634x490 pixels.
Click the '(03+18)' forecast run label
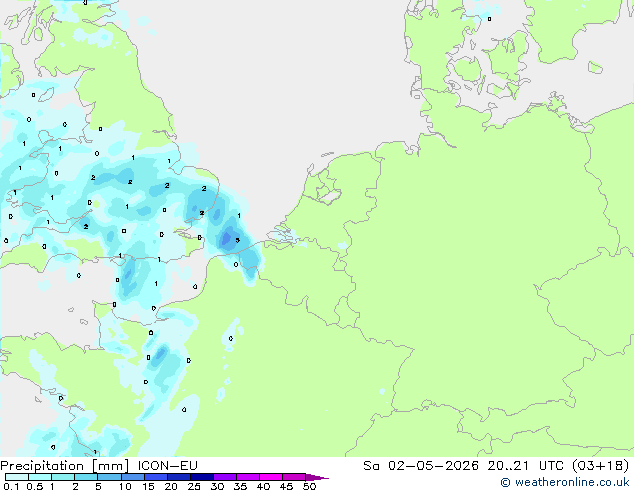tap(600, 466)
